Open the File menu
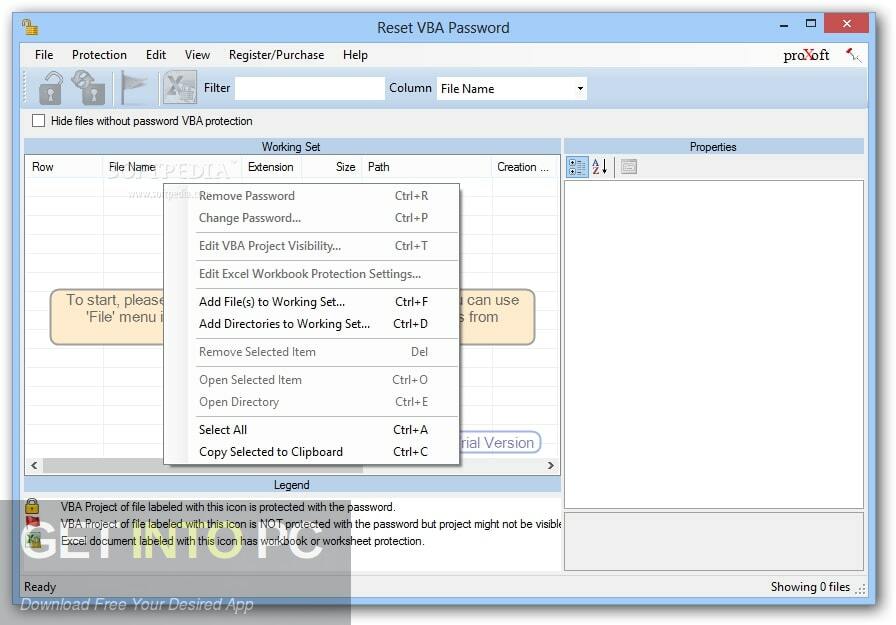The width and height of the screenshot is (896, 625). pos(43,55)
